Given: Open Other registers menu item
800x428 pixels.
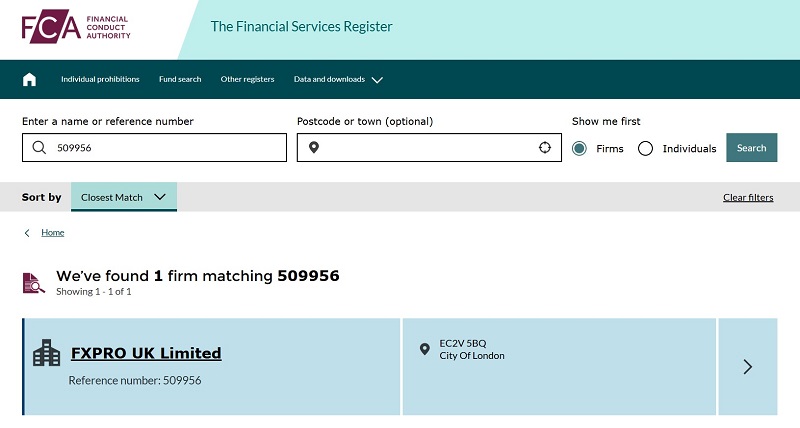Looking at the screenshot, I should tap(247, 79).
